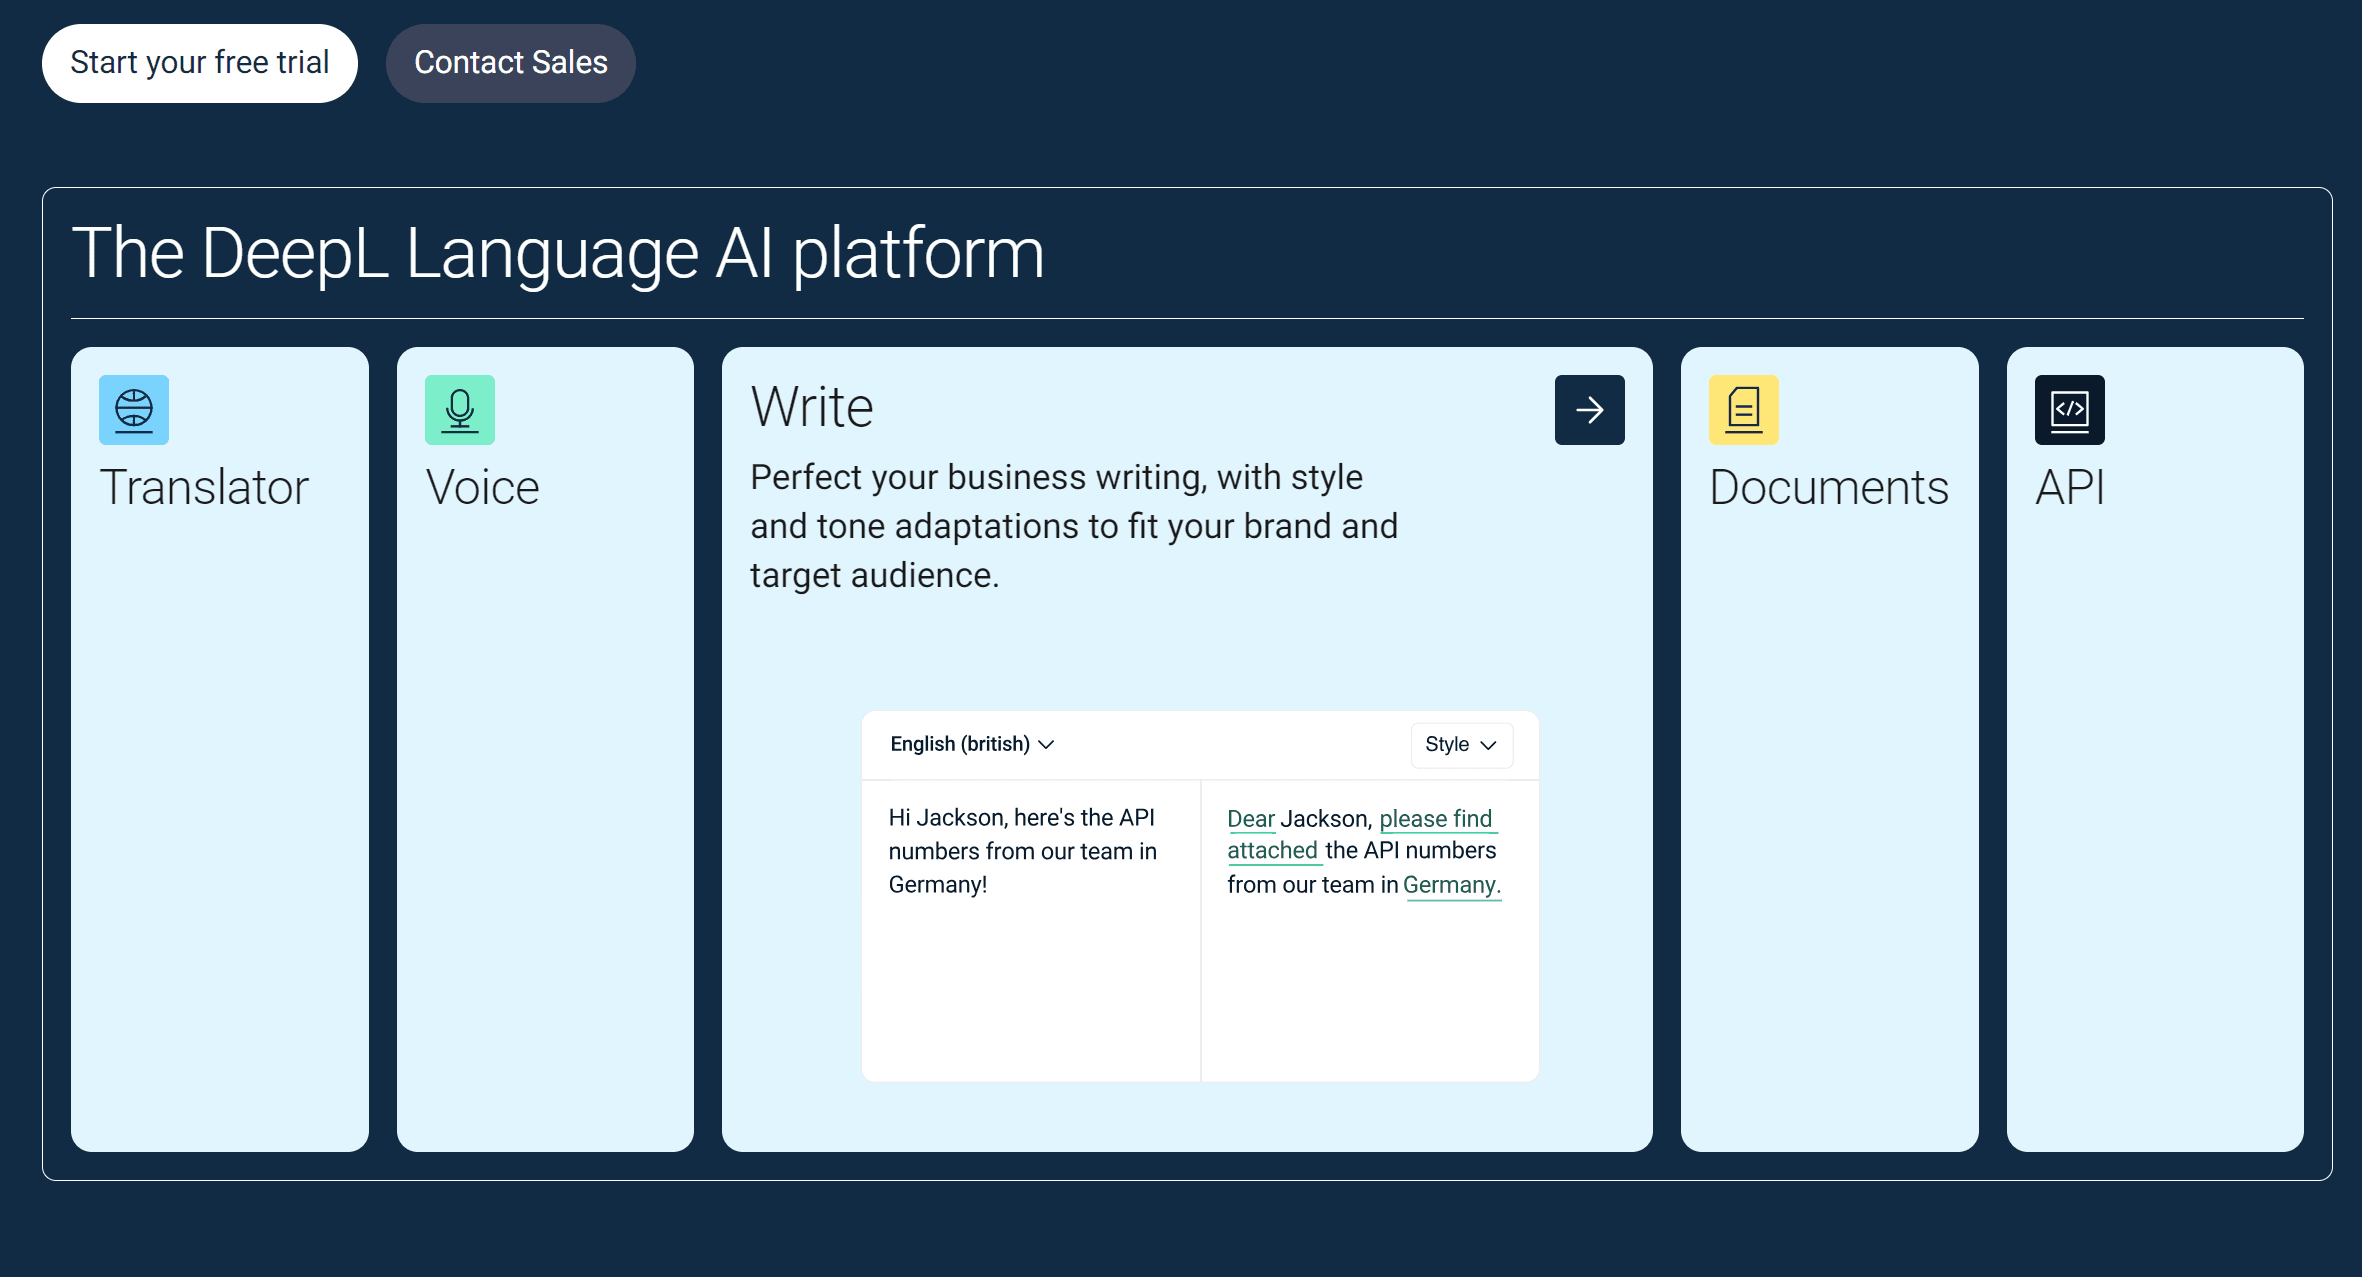Click the Contact Sales button
The width and height of the screenshot is (2362, 1277).
click(510, 63)
